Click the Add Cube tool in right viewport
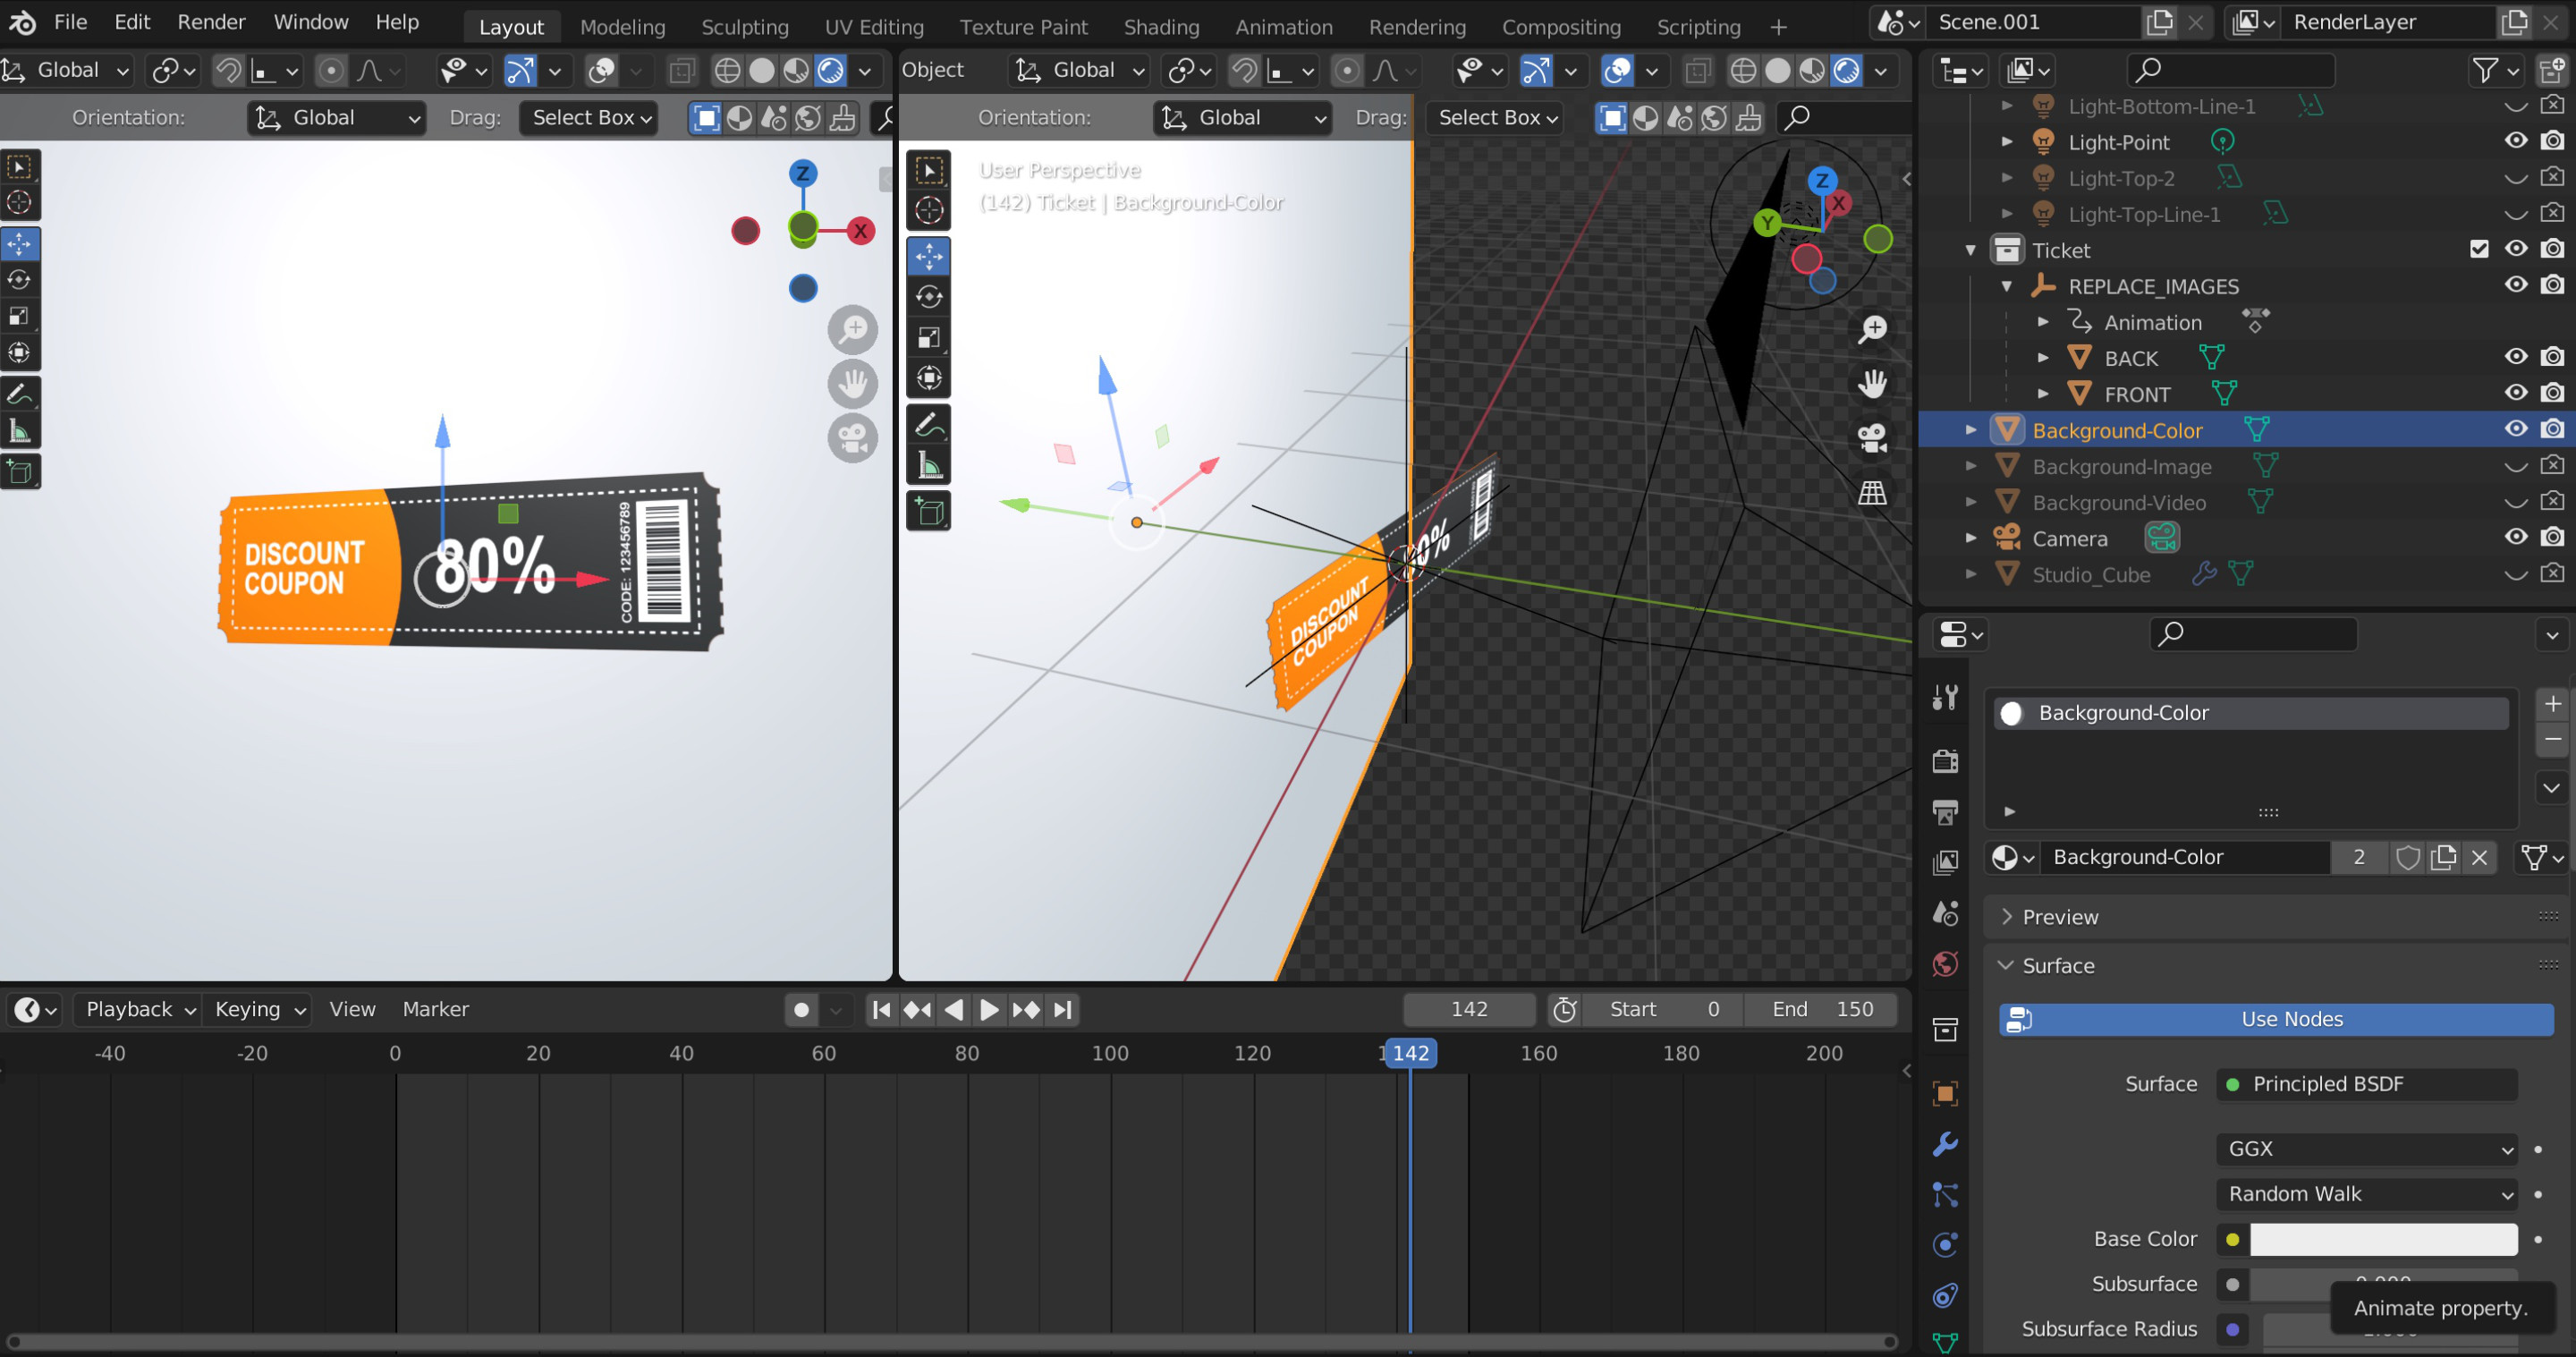The height and width of the screenshot is (1357, 2576). 929,512
